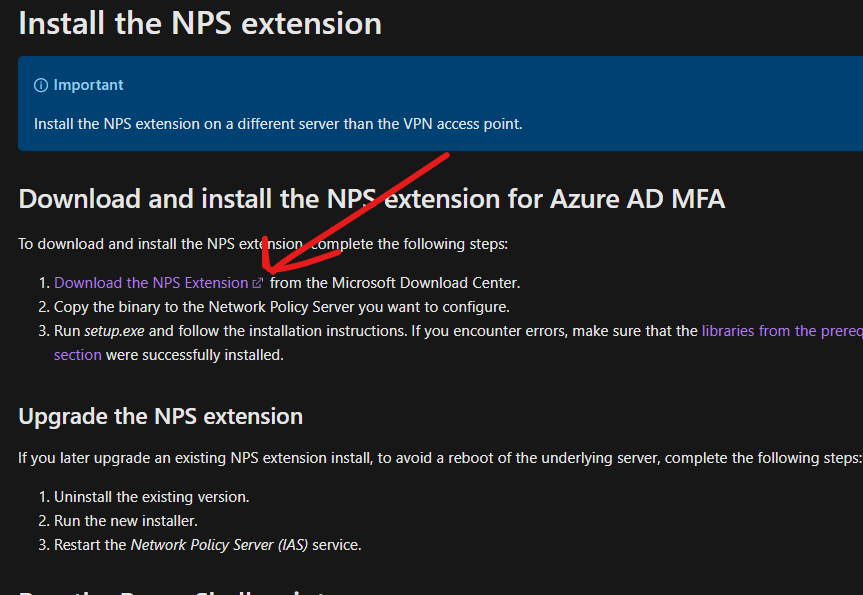Click the 'Install the NPS extension' heading
863x595 pixels.
point(200,24)
